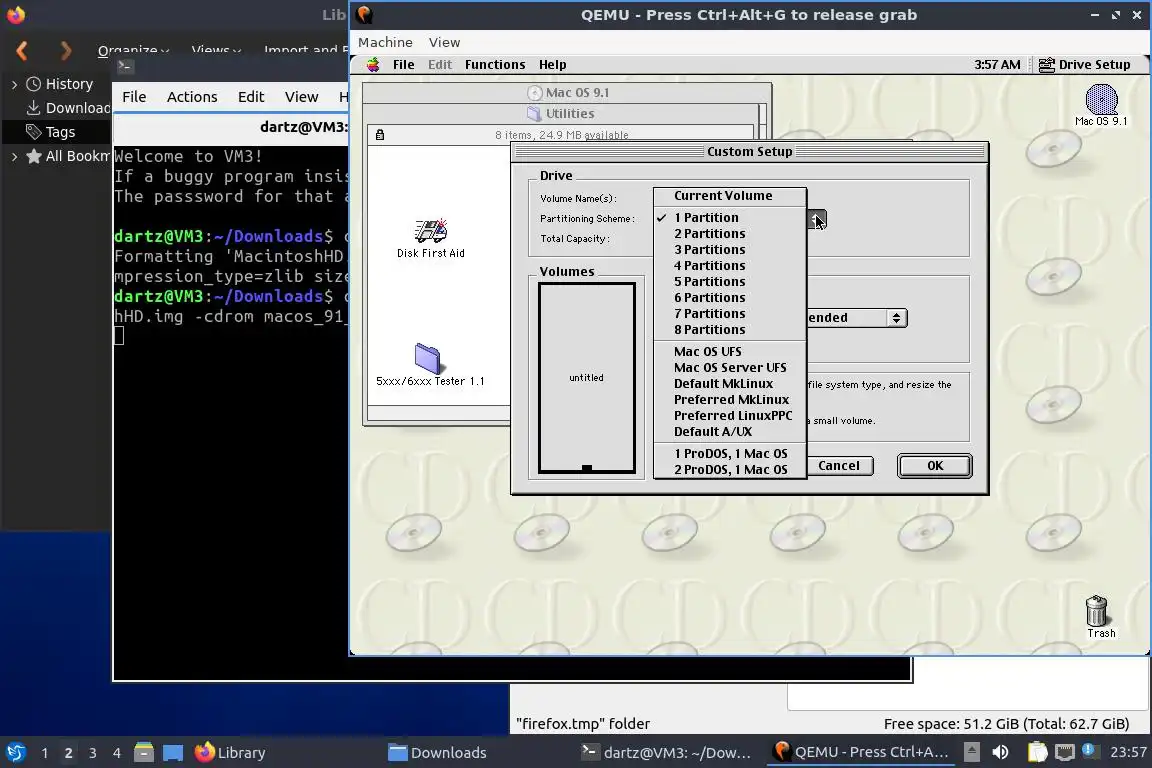Open the start menu icon in taskbar
This screenshot has width=1152, height=768.
click(15, 753)
